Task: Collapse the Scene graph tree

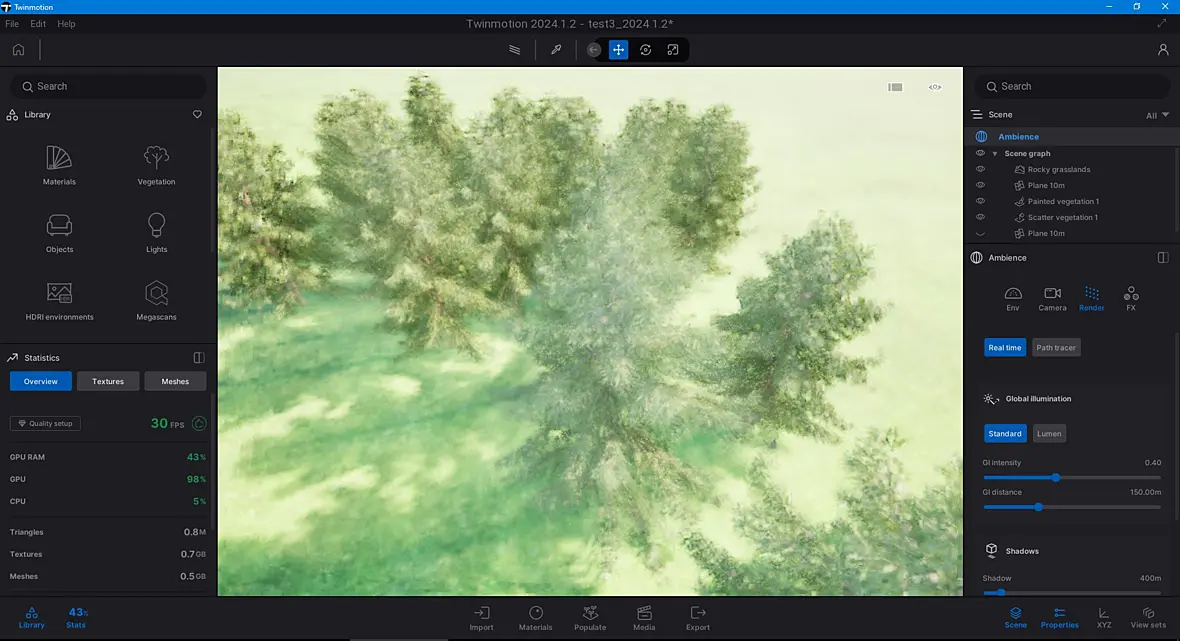Action: tap(995, 153)
